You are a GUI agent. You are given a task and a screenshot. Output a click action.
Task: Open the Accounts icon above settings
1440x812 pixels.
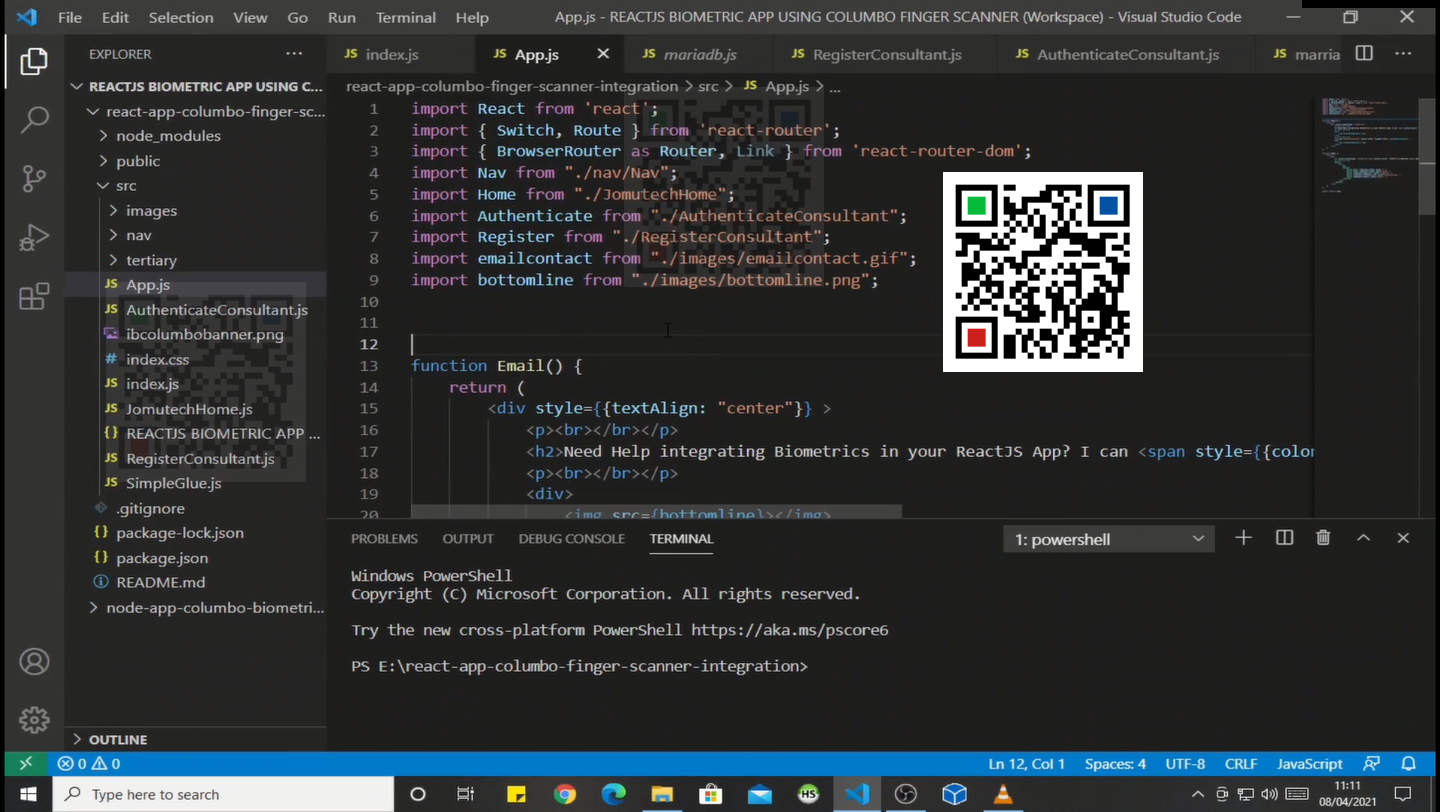[34, 661]
